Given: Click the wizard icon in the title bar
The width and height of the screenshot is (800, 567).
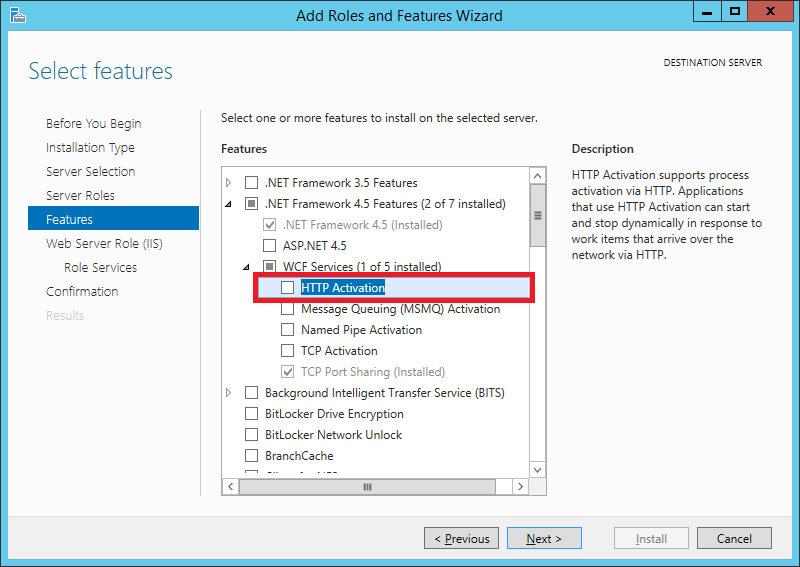Looking at the screenshot, I should (x=17, y=15).
